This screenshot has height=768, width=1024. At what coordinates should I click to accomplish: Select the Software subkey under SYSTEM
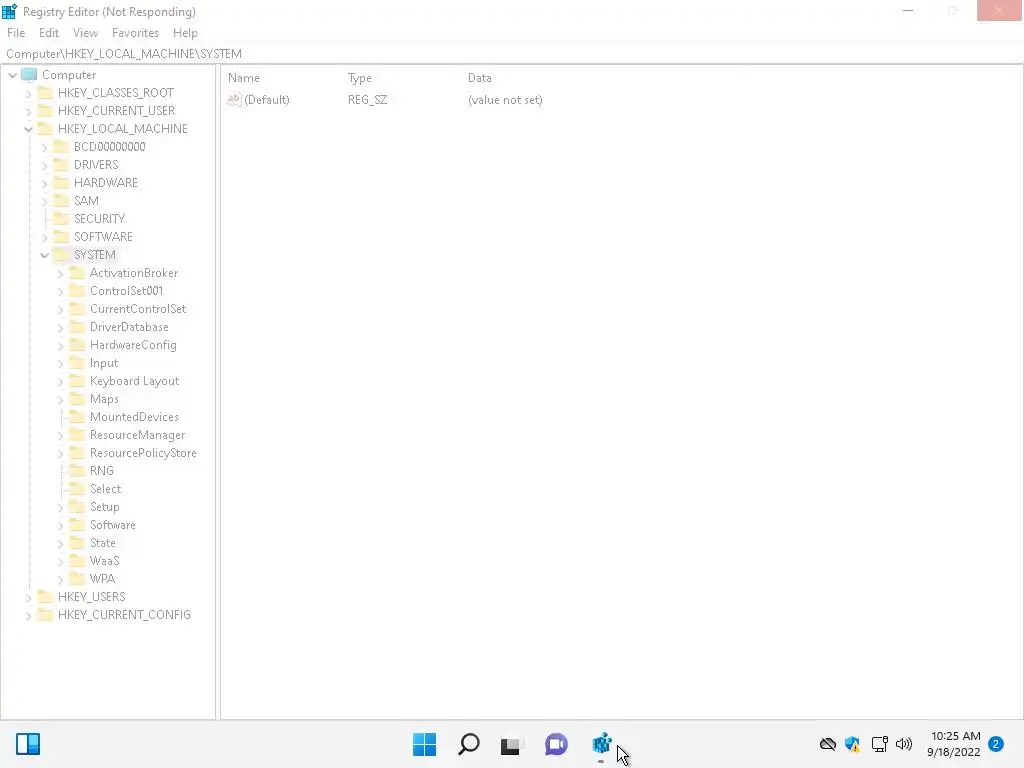[113, 524]
